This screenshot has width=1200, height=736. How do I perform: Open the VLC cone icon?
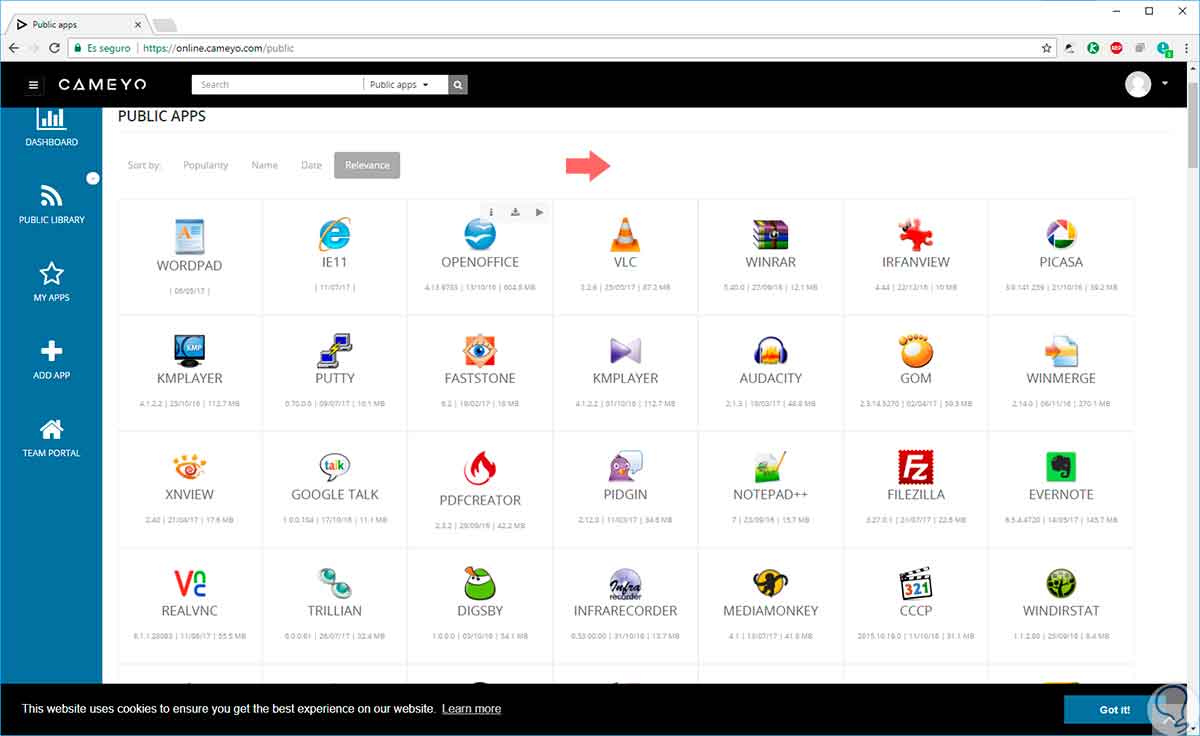point(625,234)
